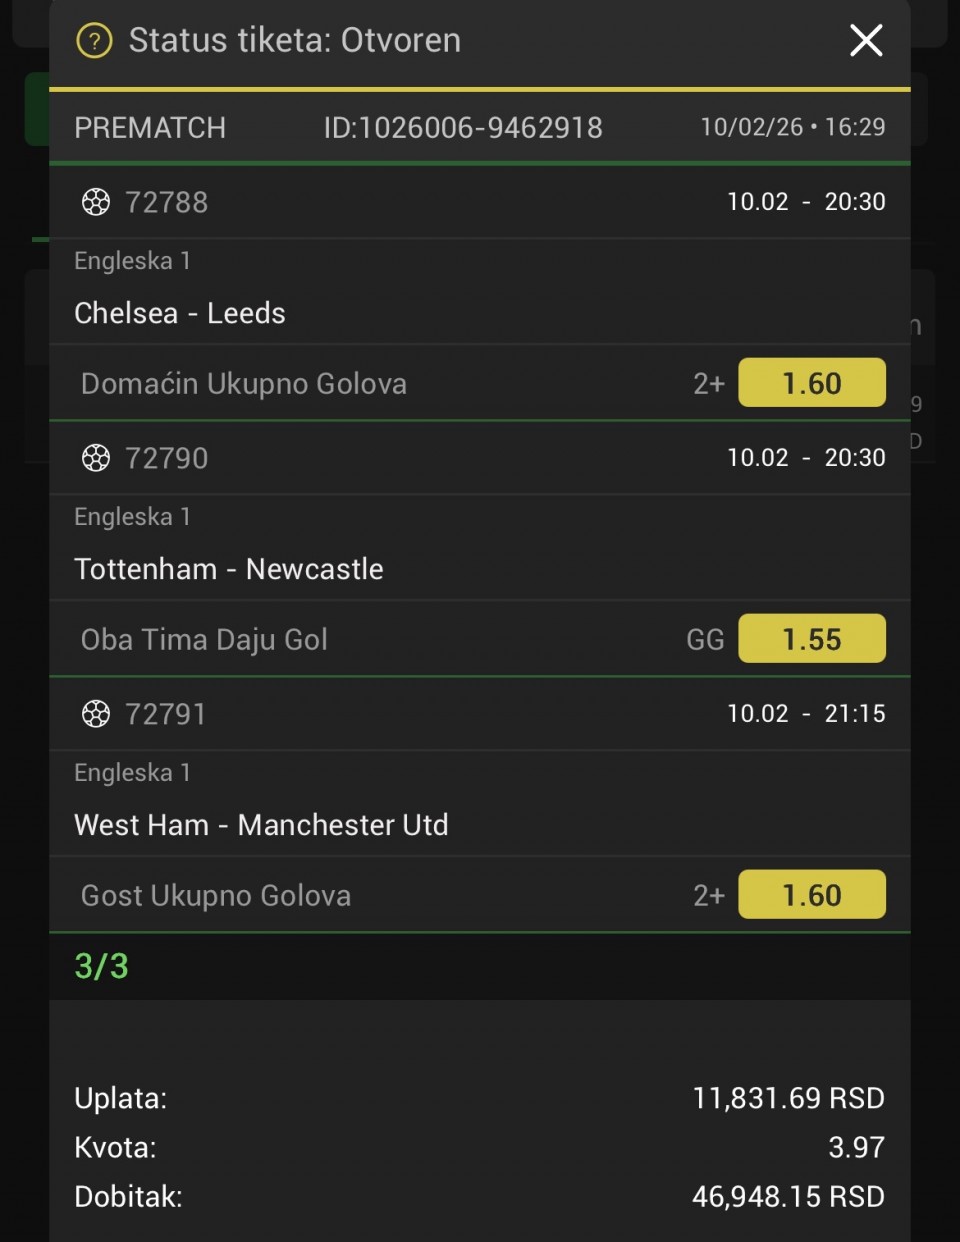Click soccer ball icon beside code 72791

pyautogui.click(x=96, y=714)
